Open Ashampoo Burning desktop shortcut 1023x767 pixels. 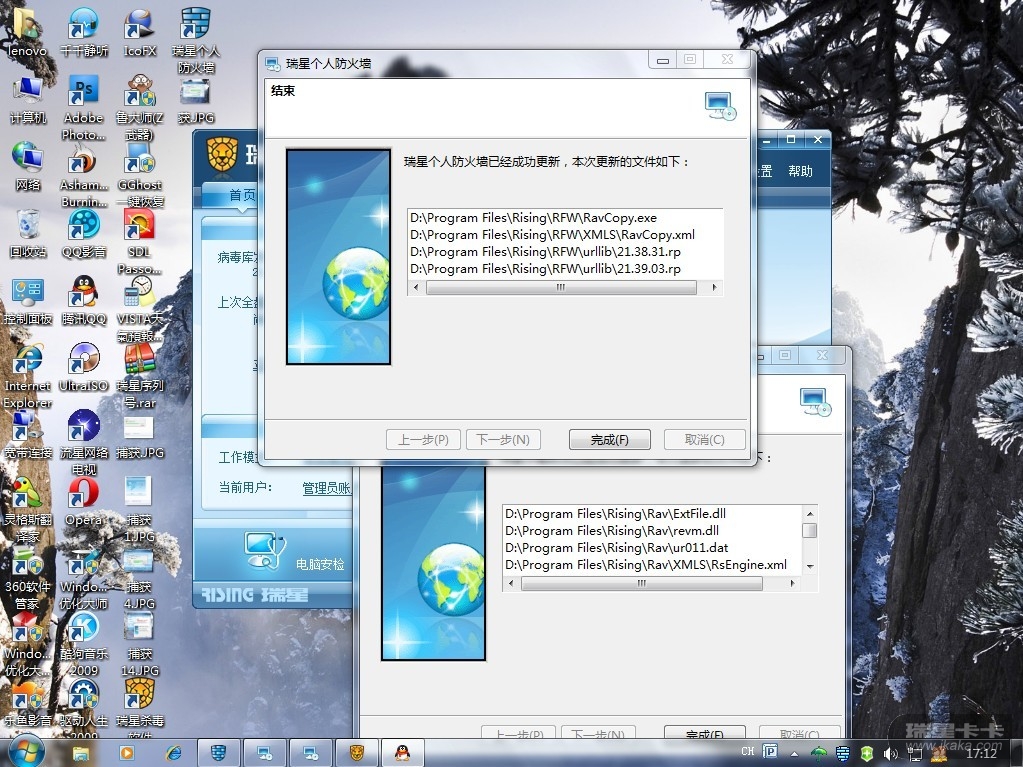pos(84,175)
